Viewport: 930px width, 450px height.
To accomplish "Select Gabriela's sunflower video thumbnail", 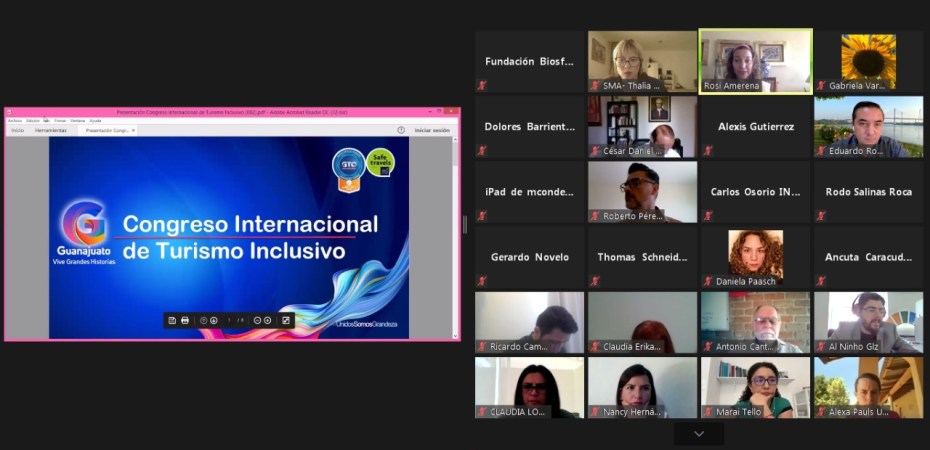I will [868, 61].
